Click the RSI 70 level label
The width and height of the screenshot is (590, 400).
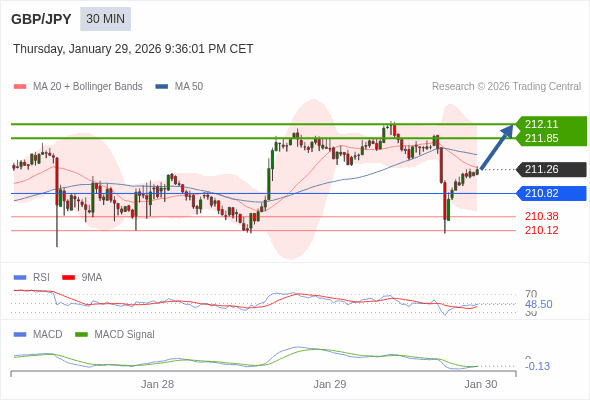(531, 294)
